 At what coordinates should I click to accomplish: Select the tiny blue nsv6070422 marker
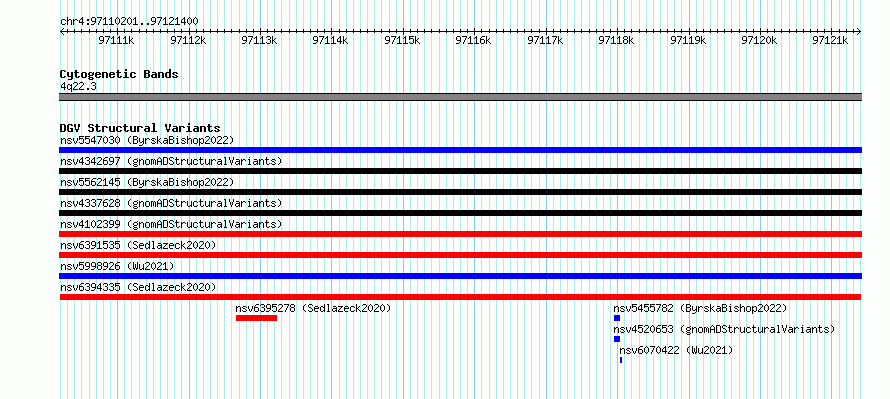621,360
